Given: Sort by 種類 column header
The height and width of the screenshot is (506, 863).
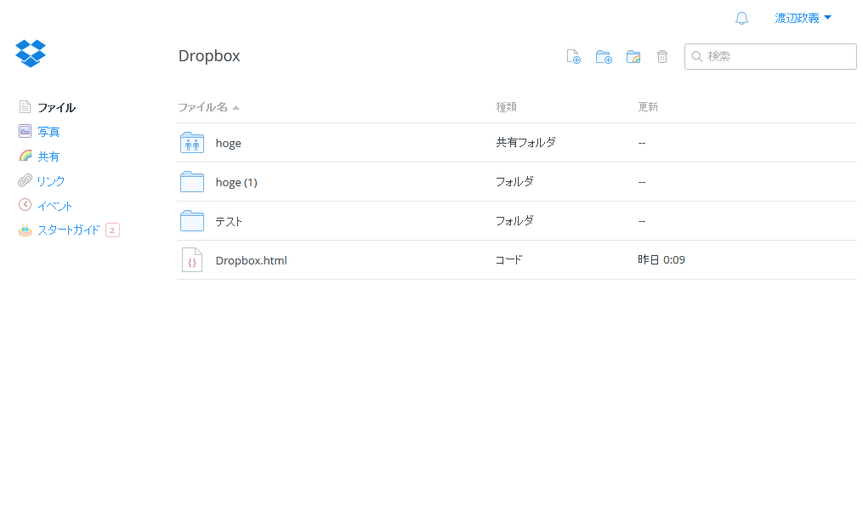Looking at the screenshot, I should click(x=506, y=107).
